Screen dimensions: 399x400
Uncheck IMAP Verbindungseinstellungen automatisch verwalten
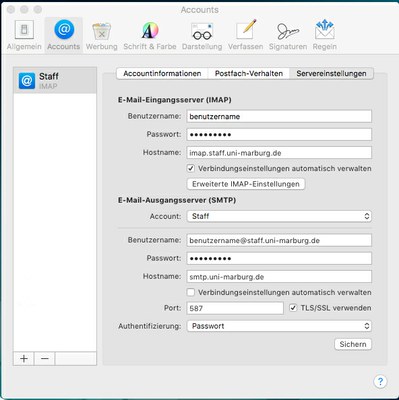pos(191,168)
